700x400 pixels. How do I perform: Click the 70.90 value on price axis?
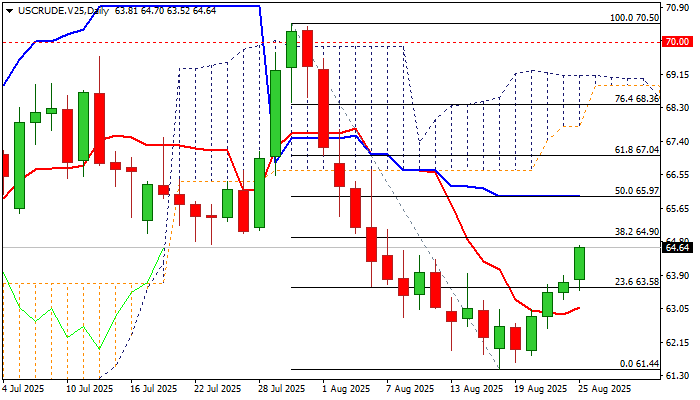678,7
